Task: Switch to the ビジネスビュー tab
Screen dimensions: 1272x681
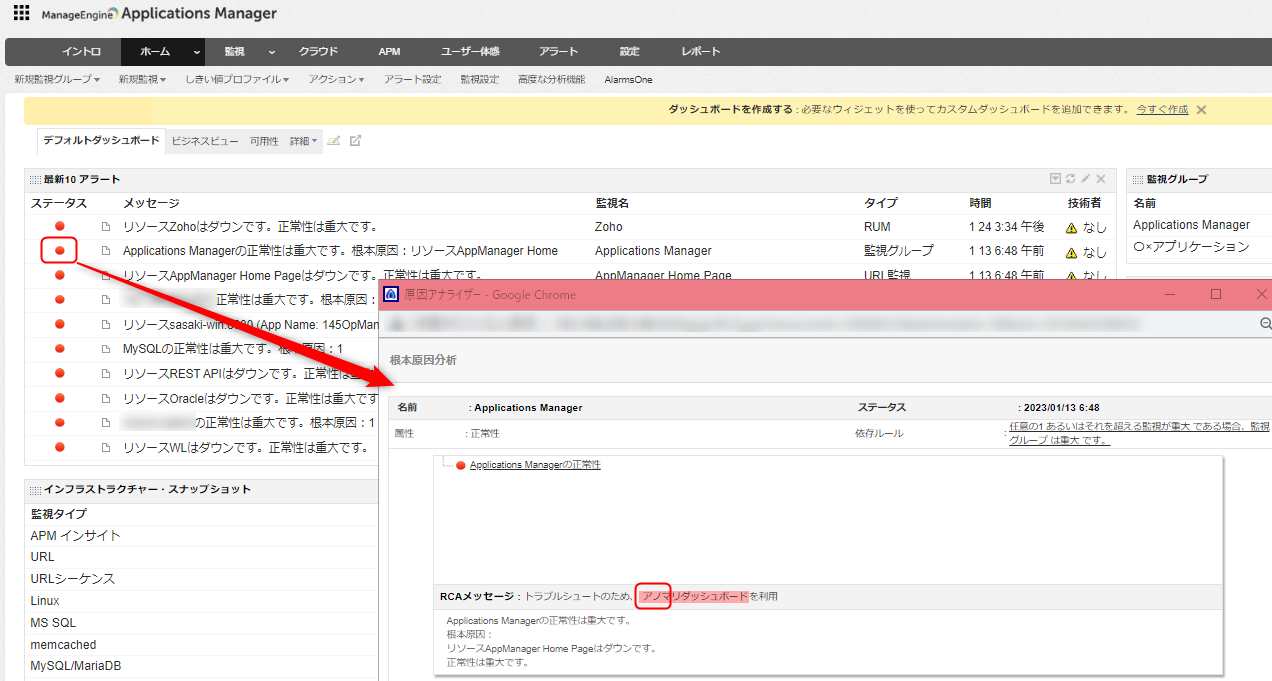Action: (205, 141)
